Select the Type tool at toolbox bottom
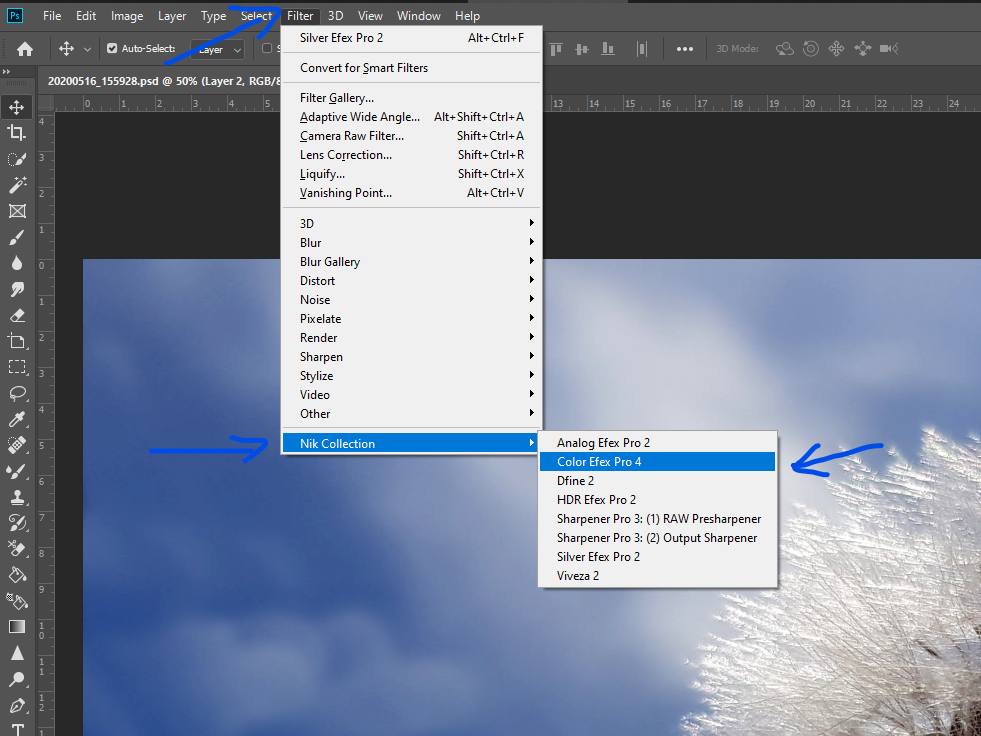 17,729
